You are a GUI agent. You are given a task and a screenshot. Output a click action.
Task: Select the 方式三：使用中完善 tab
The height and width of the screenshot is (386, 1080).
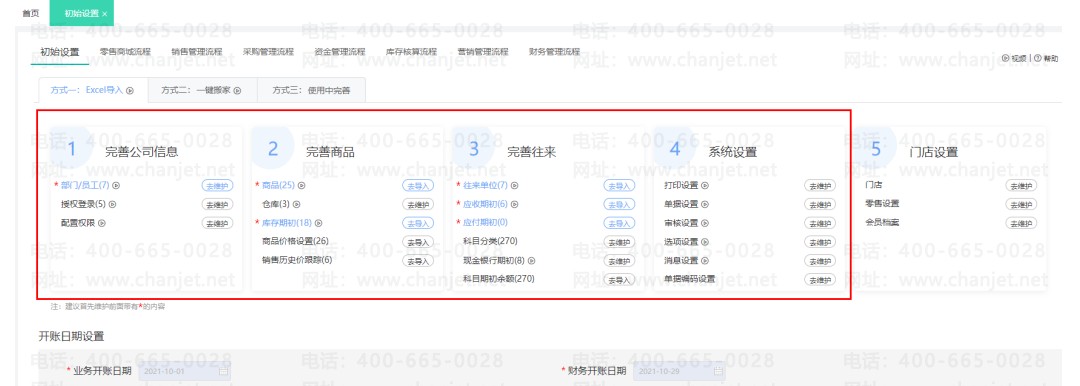tap(311, 90)
